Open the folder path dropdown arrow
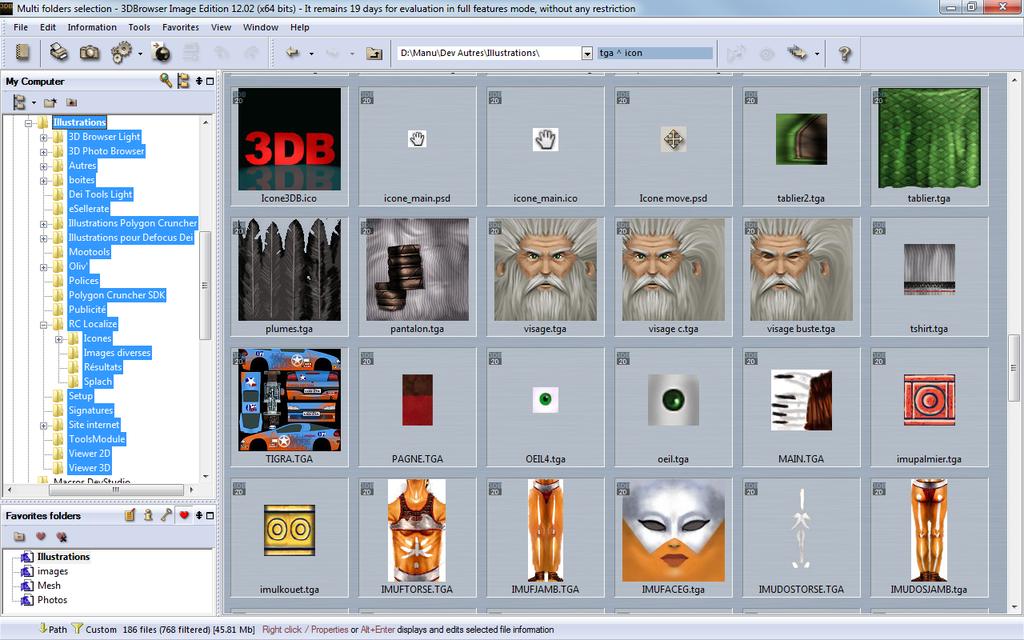The width and height of the screenshot is (1024, 640). coord(588,53)
